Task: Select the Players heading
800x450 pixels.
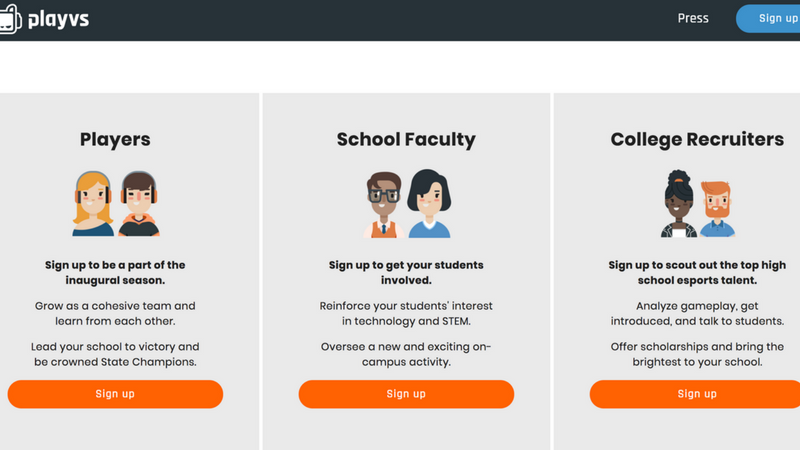Action: 115,139
